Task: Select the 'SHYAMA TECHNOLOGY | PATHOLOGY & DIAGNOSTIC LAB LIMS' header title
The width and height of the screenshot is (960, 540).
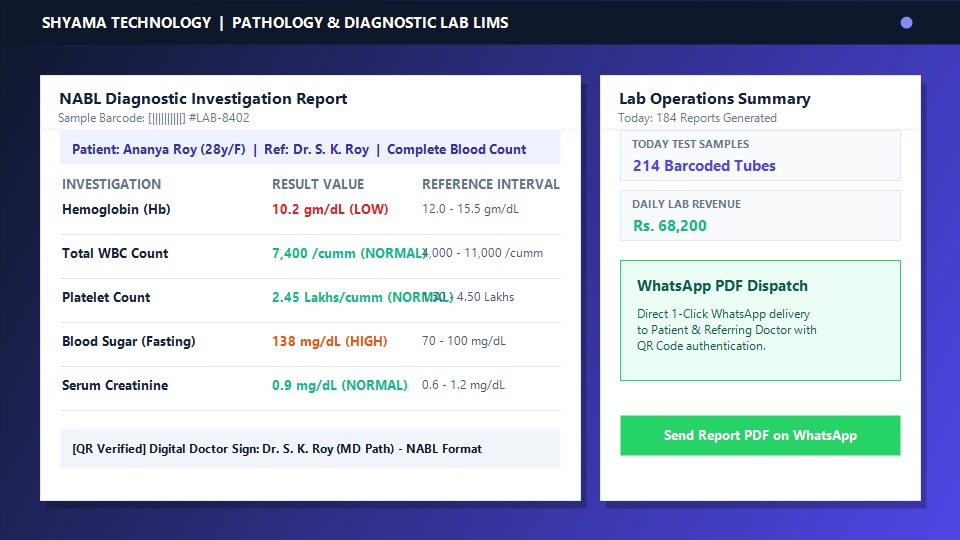Action: point(275,23)
